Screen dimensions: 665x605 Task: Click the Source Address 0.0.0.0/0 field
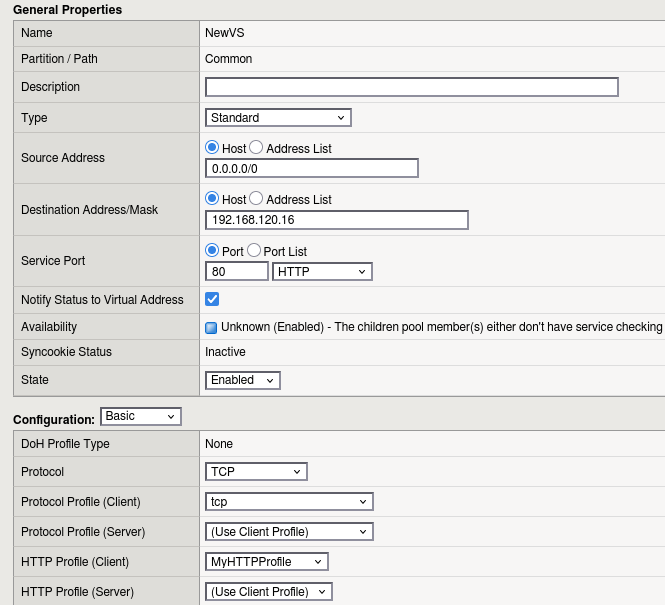click(x=312, y=168)
